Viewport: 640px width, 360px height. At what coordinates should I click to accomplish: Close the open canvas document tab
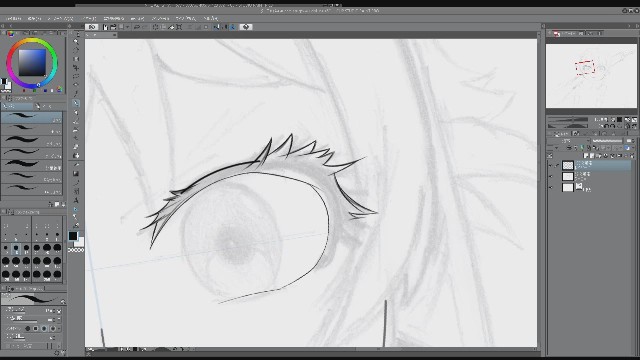(x=114, y=35)
